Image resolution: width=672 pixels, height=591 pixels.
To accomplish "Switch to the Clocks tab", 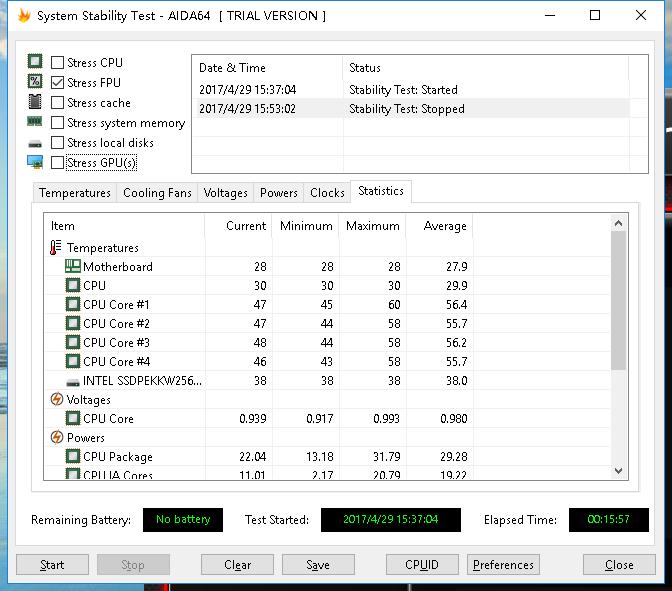I will [327, 193].
